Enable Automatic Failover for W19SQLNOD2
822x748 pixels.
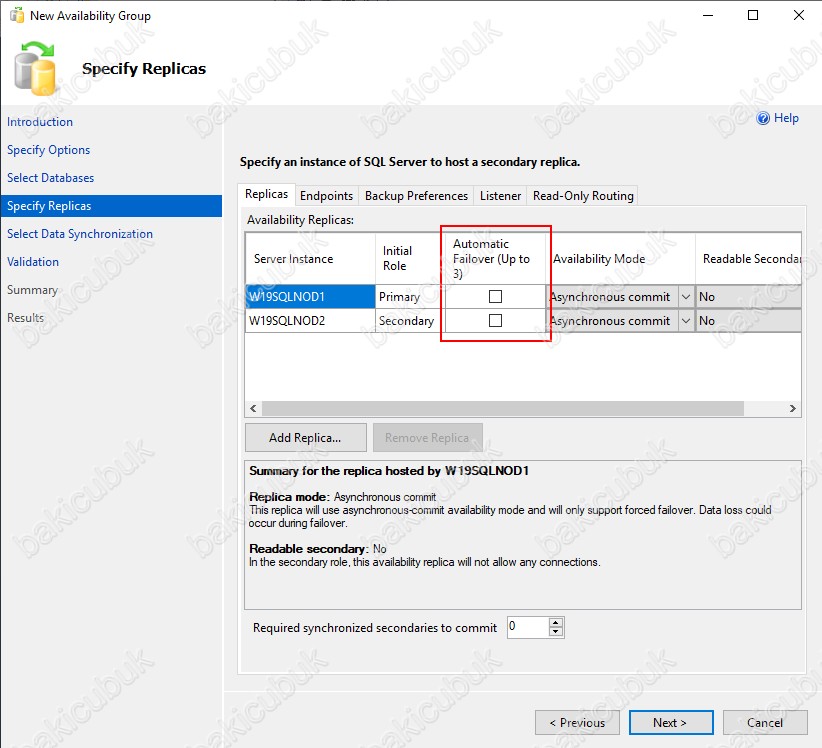point(495,321)
